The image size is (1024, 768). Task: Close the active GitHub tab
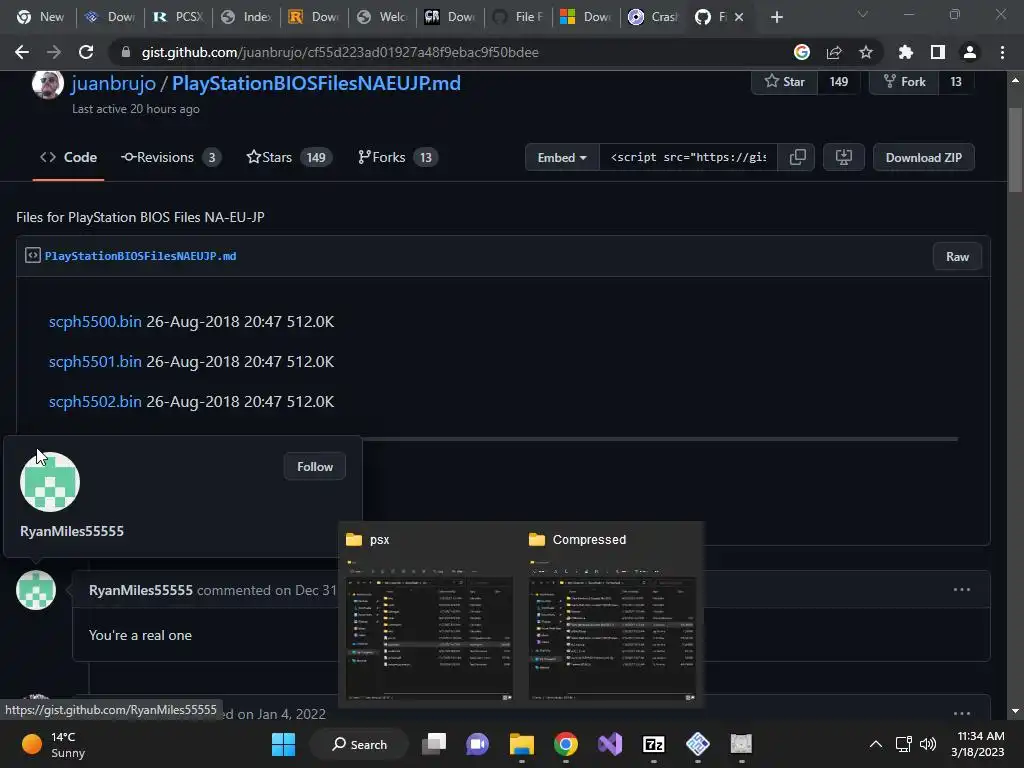[x=739, y=17]
